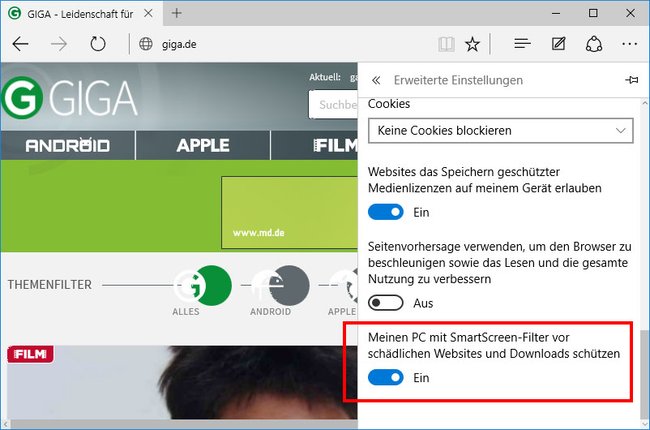Turn off the SmartScreen-Filter toggle
The height and width of the screenshot is (430, 650).
(386, 377)
